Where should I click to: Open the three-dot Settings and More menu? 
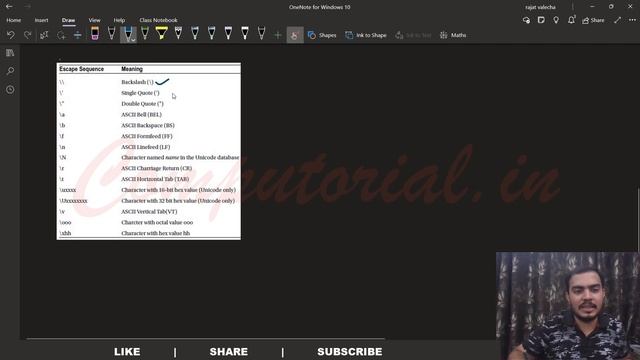(x=632, y=20)
